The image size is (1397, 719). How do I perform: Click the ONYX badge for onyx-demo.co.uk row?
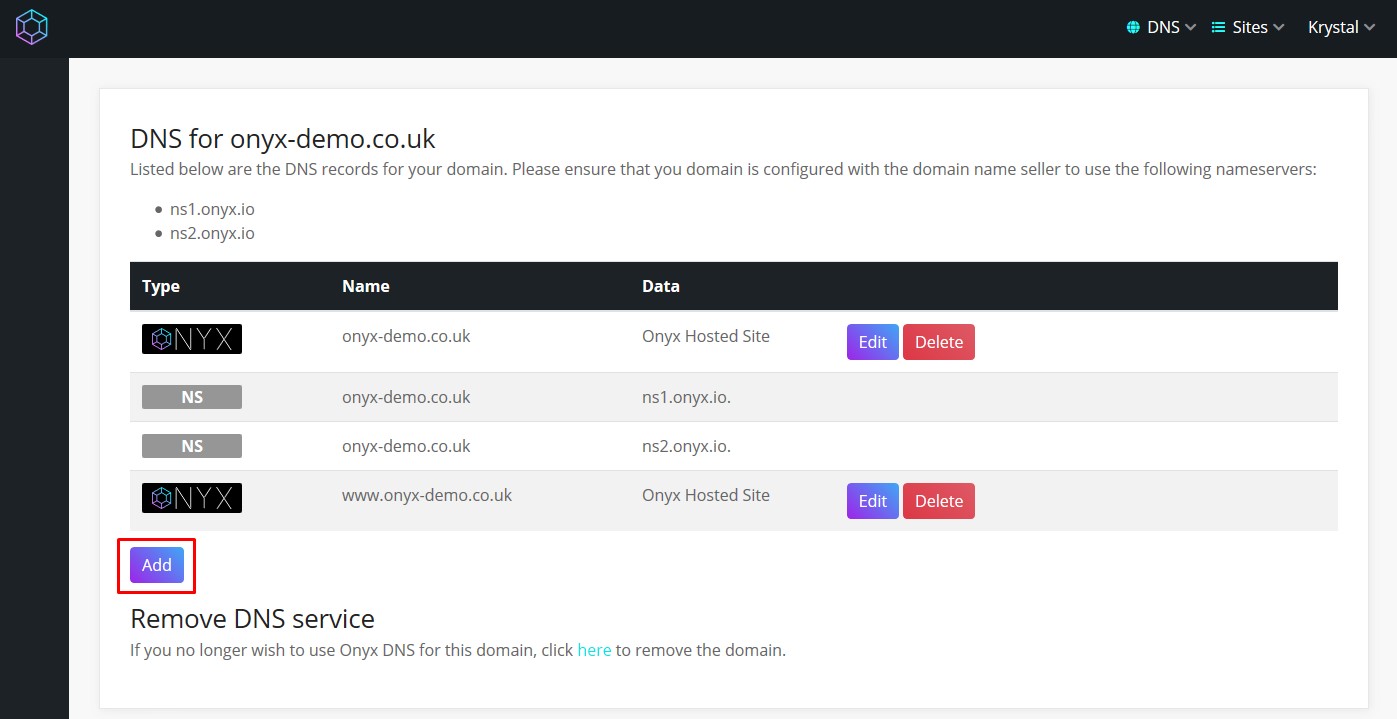192,339
